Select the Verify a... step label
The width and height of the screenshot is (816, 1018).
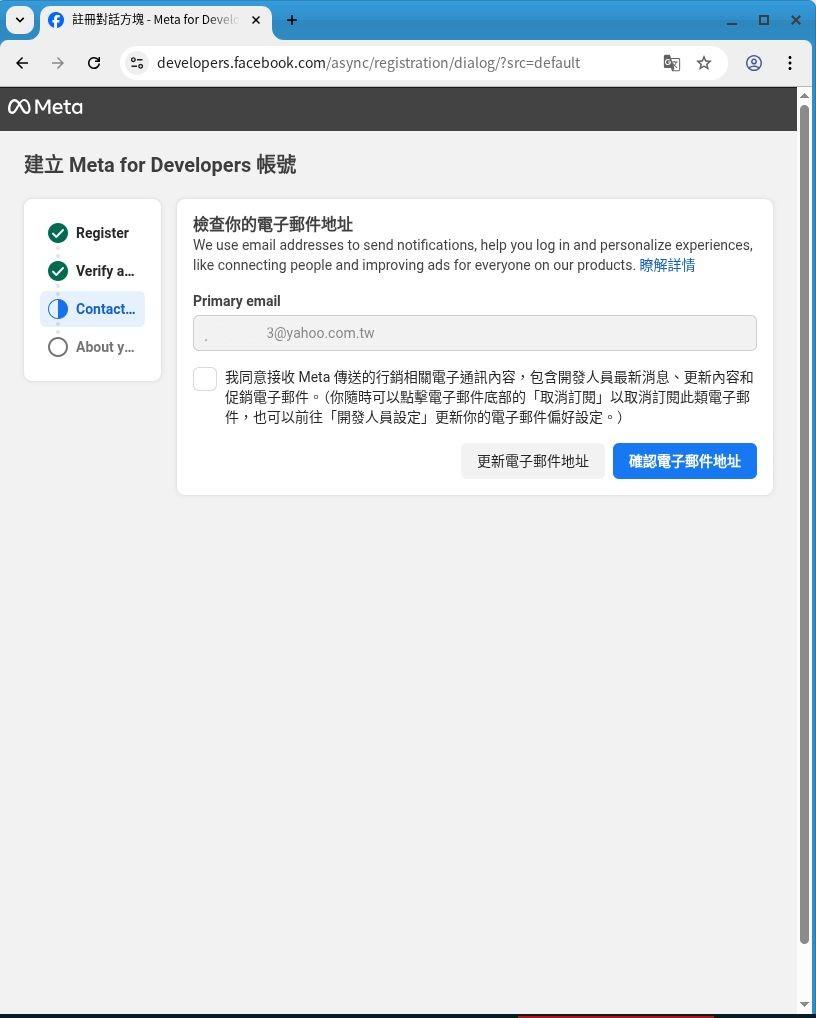[x=105, y=271]
